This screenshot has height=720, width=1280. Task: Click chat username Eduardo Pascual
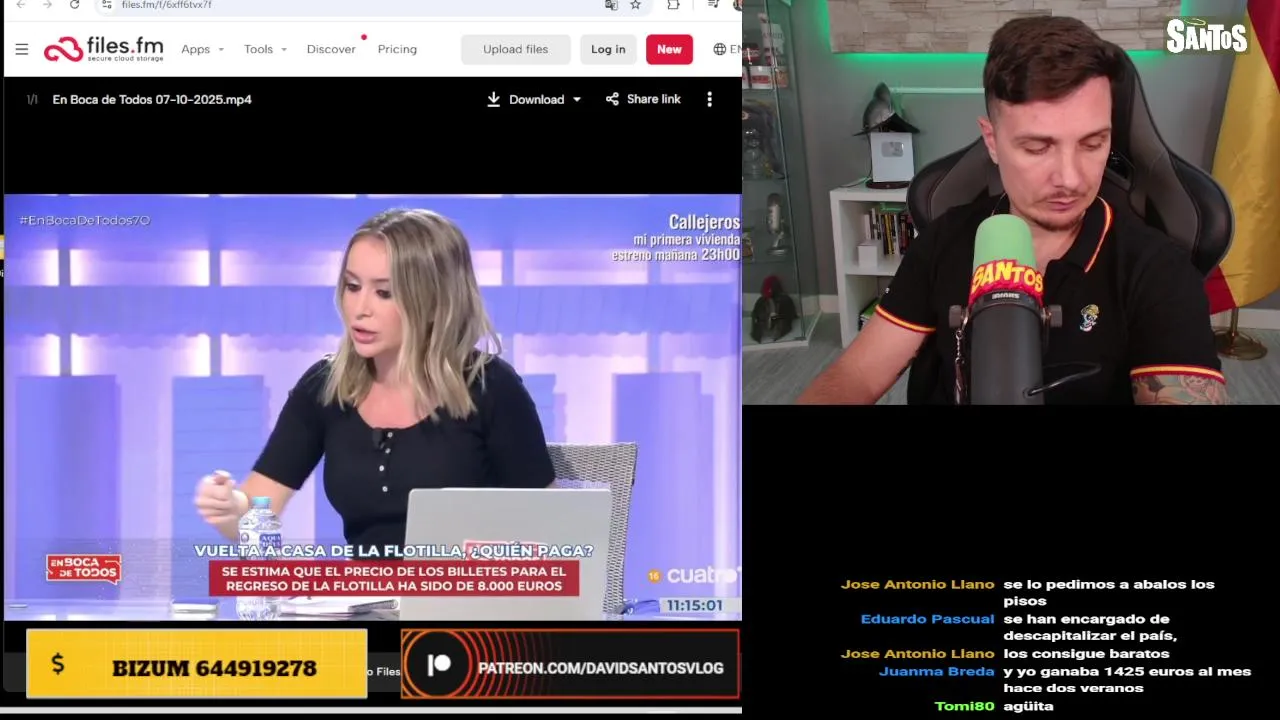point(927,619)
